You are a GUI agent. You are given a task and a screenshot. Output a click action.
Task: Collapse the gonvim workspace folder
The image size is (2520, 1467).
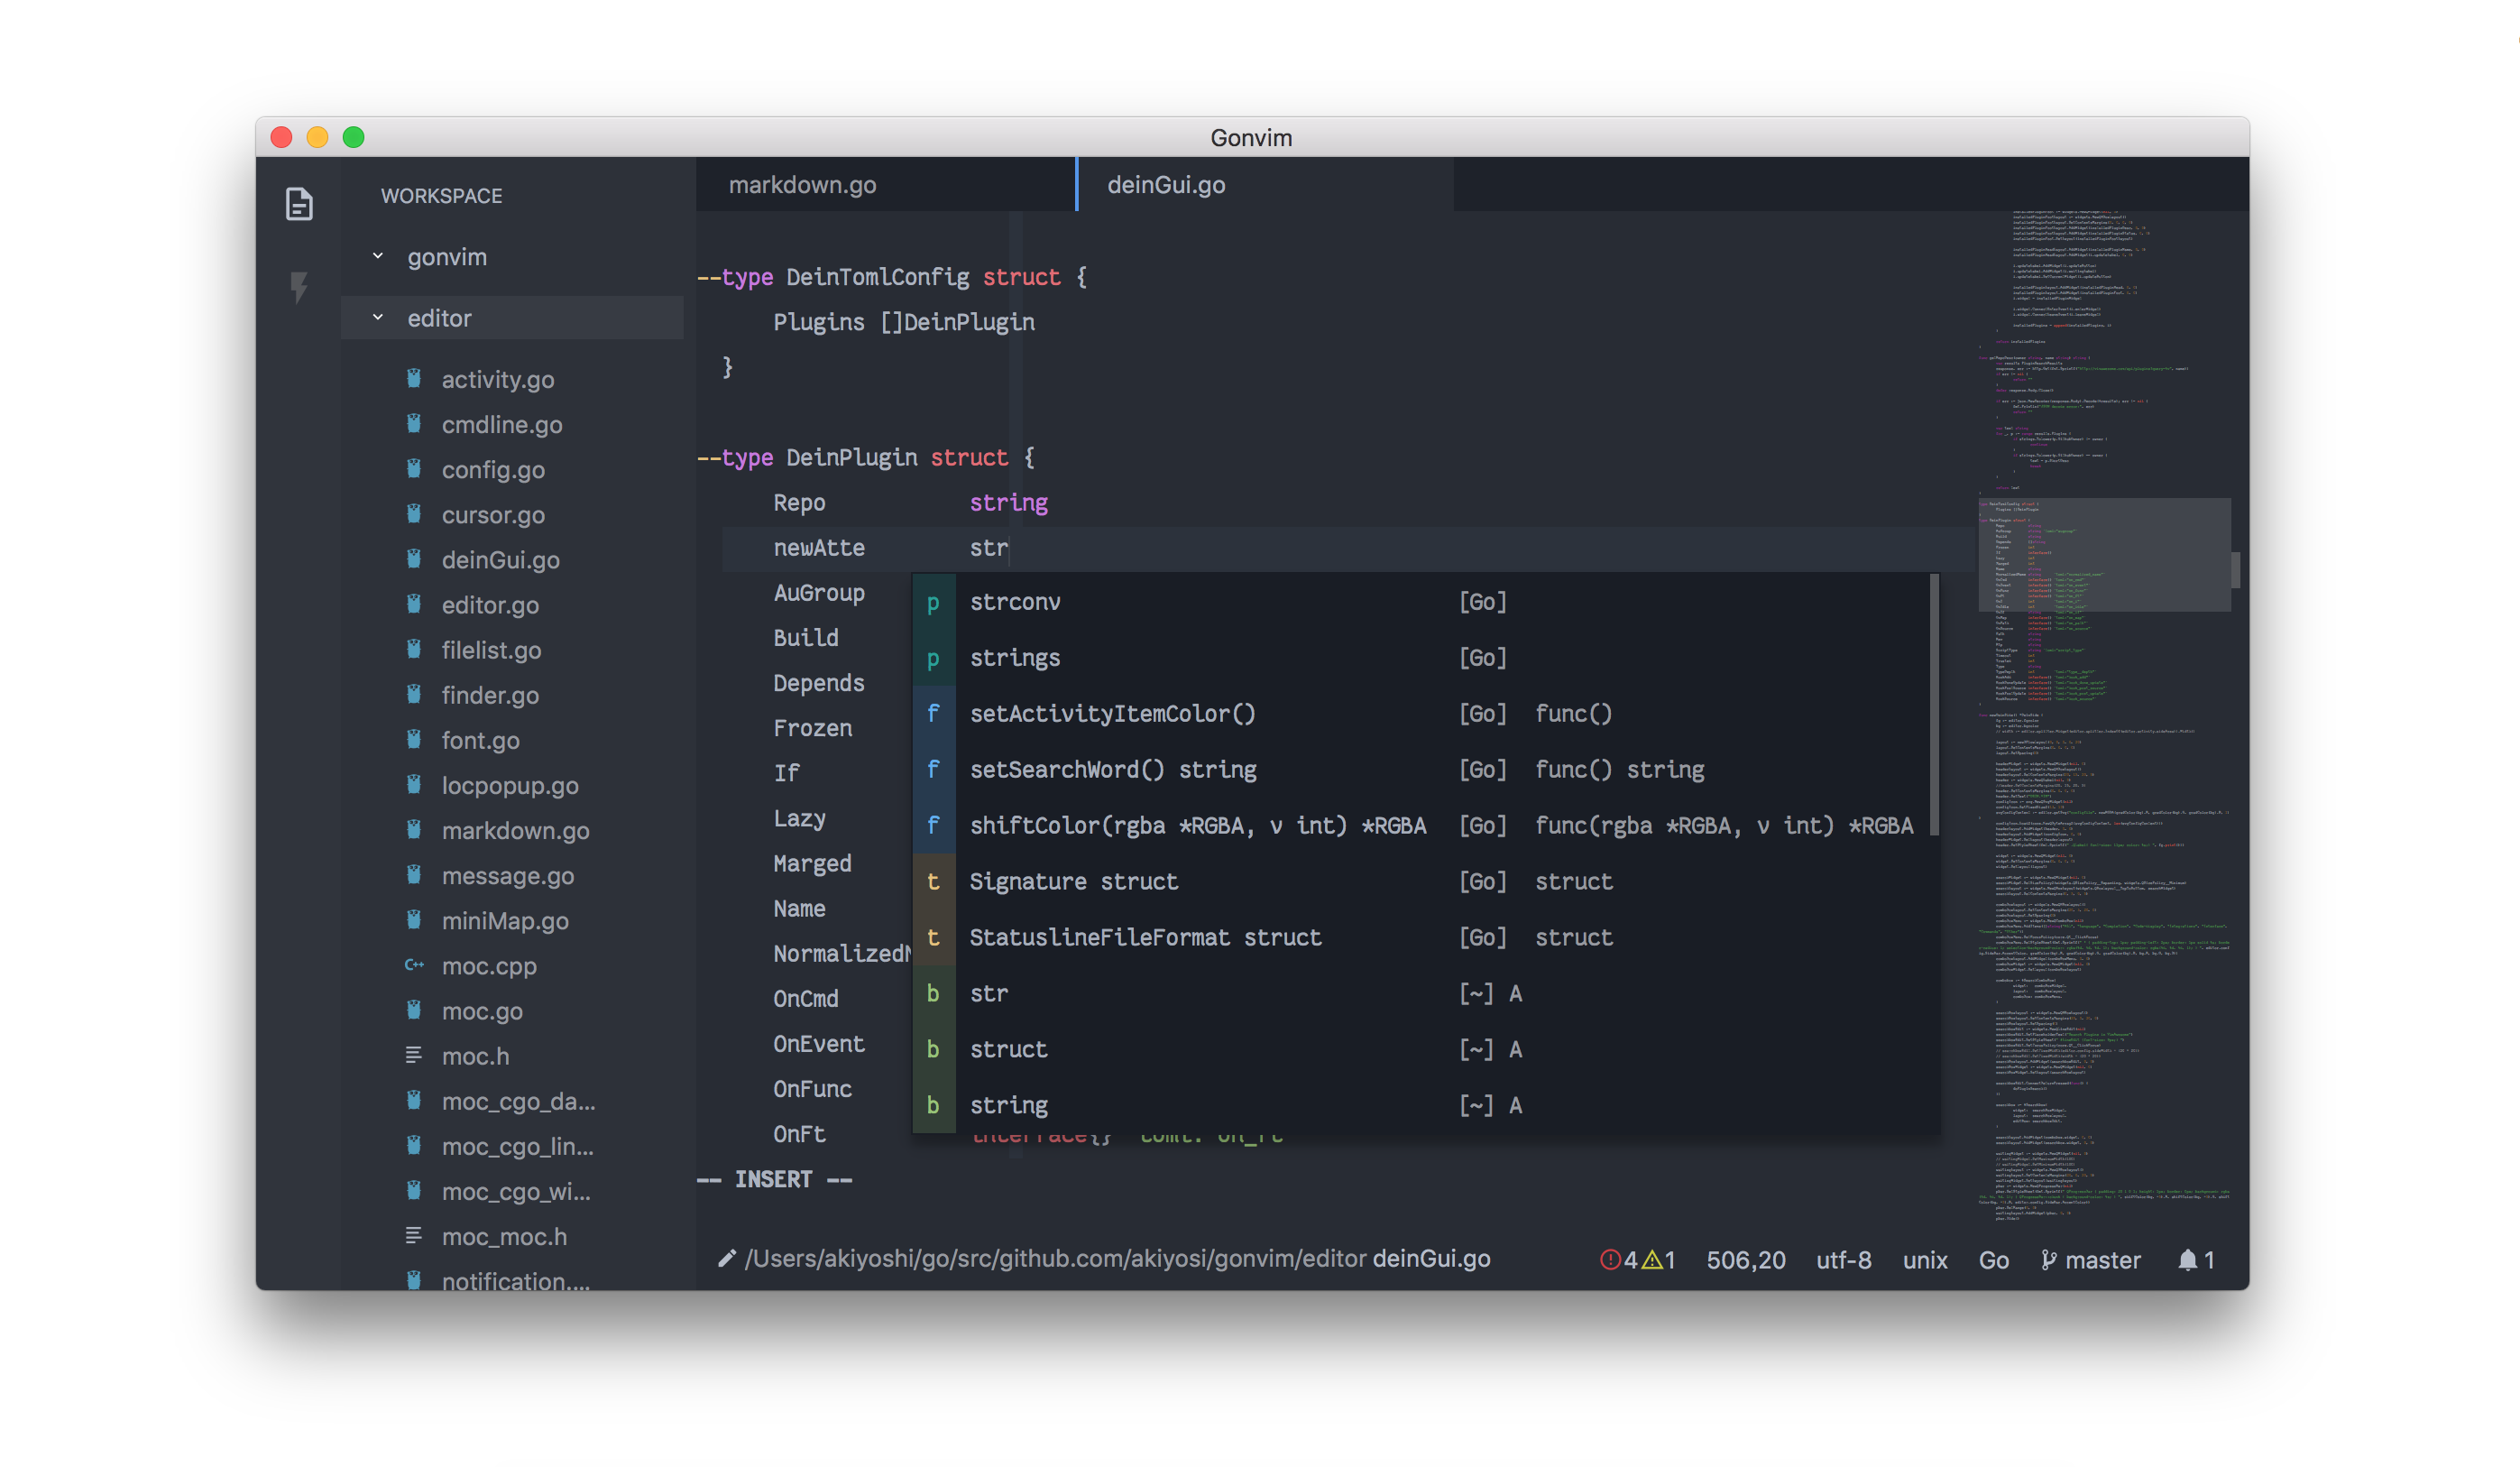tap(378, 256)
